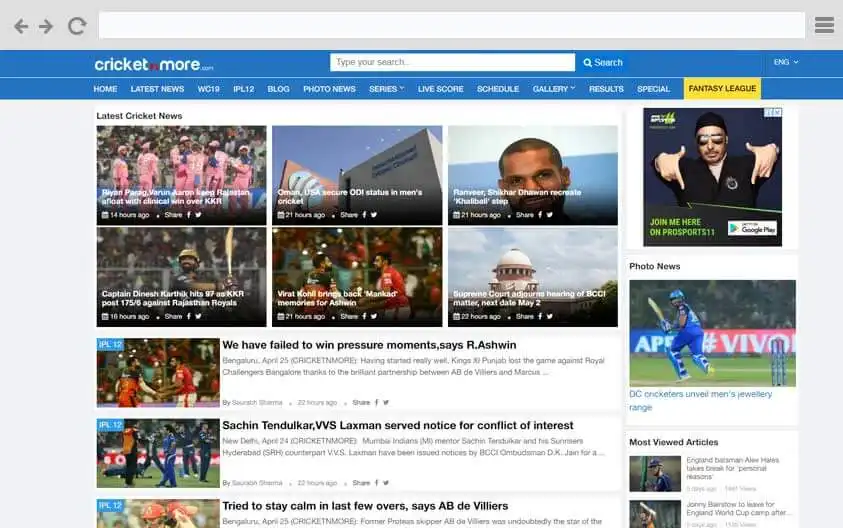The width and height of the screenshot is (843, 528).
Task: Open the DC cricketers photo news thumbnail
Action: point(712,333)
